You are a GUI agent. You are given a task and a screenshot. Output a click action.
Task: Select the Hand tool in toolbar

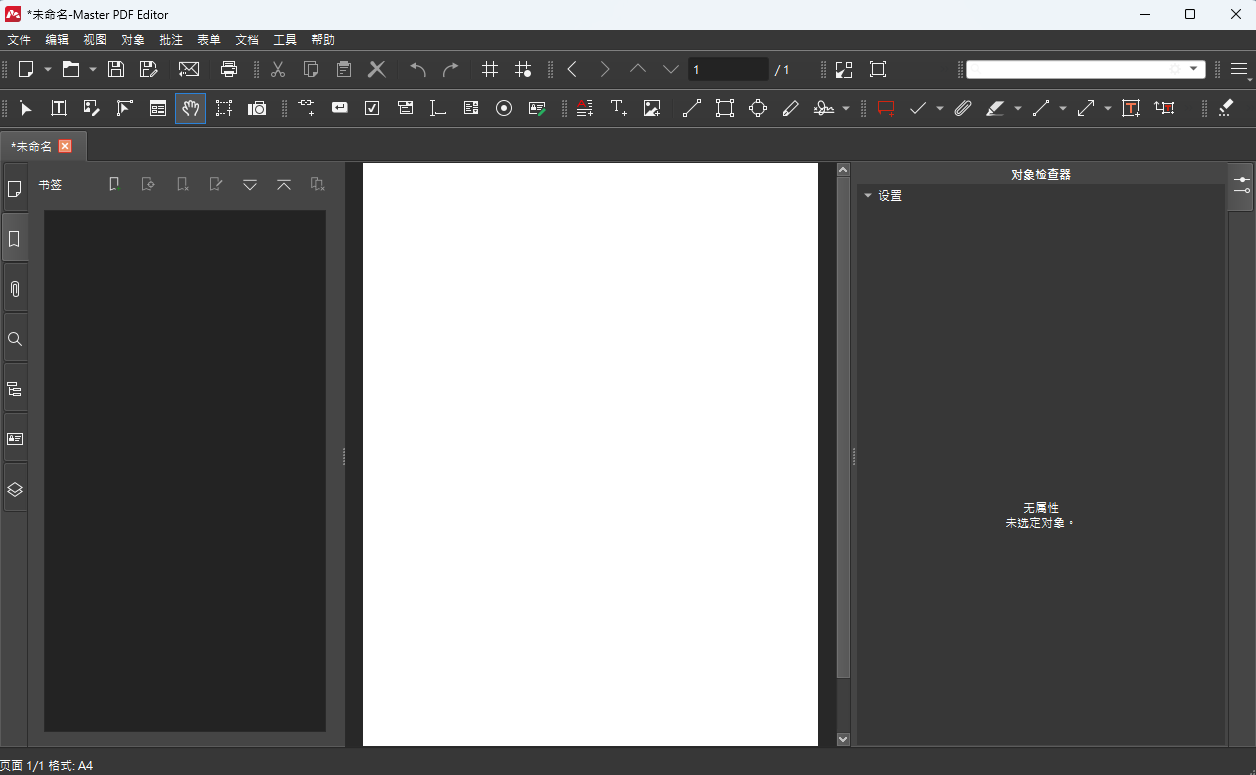[x=191, y=108]
